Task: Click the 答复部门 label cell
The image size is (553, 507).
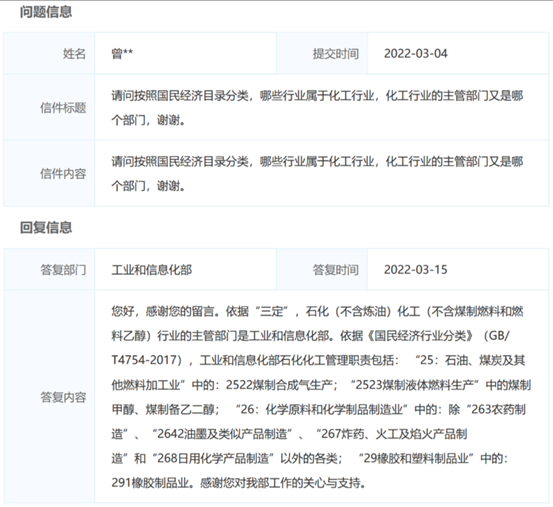Action: (x=49, y=269)
